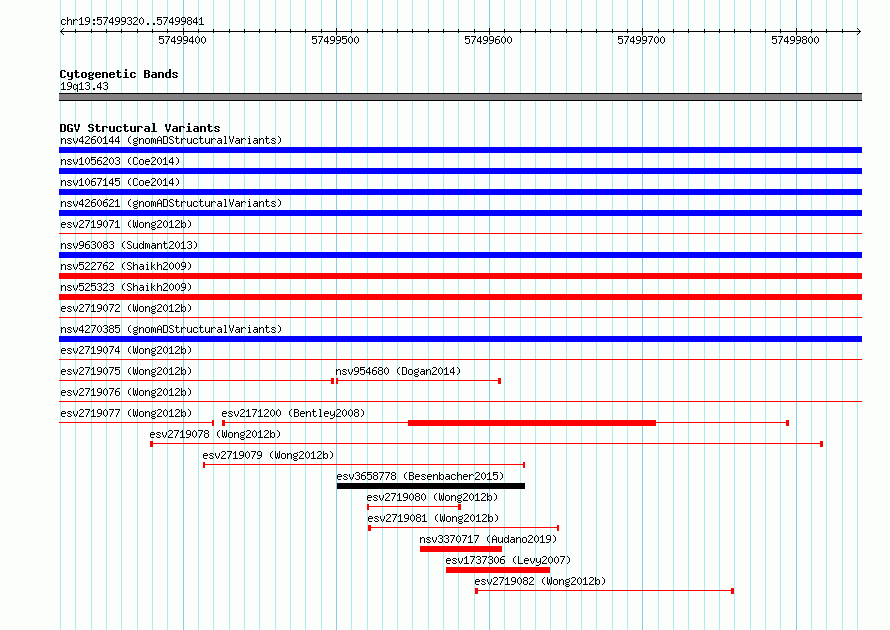Click the thin red line under nsv954680
Screen dimensions: 890x630
click(418, 381)
